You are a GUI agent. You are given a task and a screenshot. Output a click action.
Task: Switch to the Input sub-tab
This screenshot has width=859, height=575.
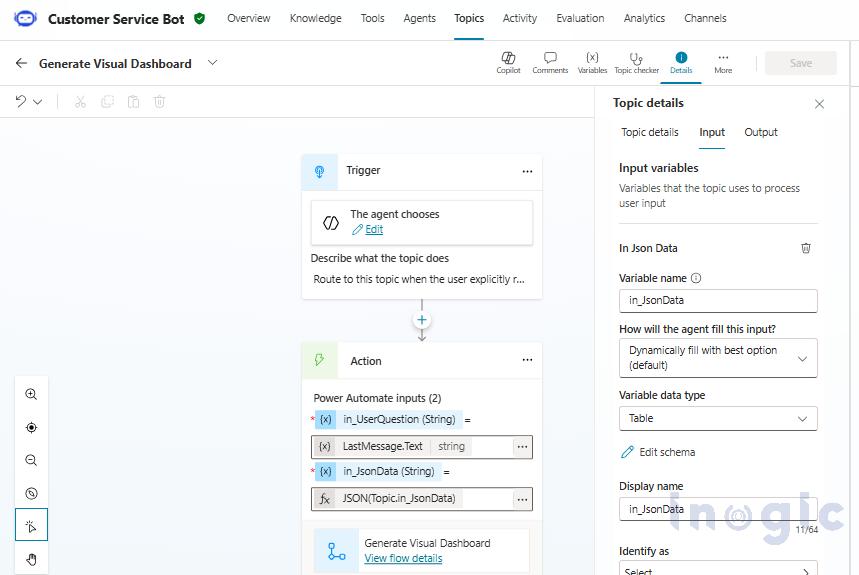pos(712,133)
